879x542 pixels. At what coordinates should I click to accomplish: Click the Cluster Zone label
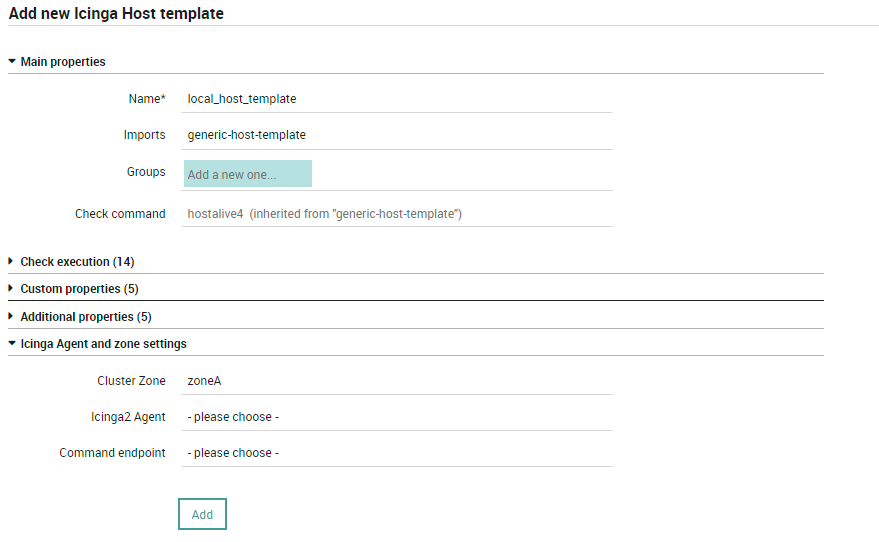coord(131,381)
